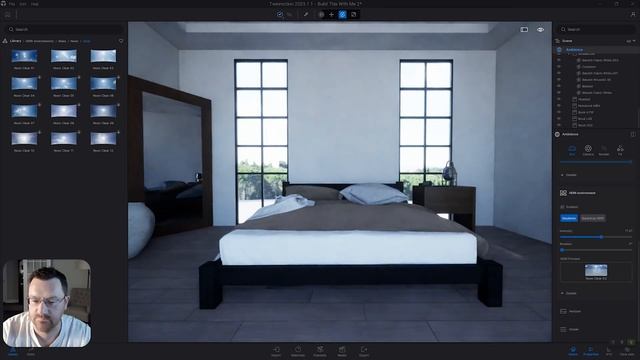Click the select tool in top toolbar

click(x=280, y=14)
